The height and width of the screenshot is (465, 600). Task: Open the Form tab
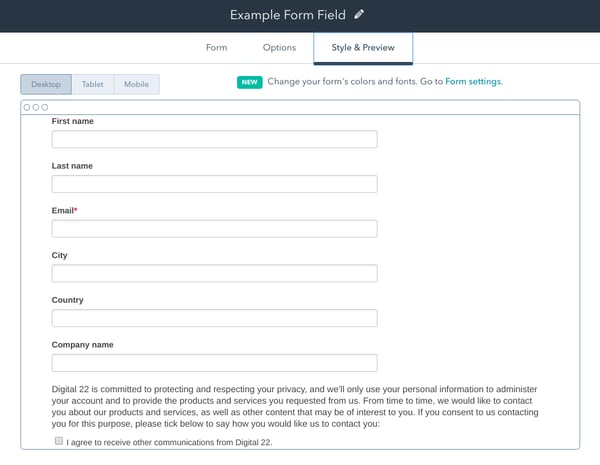click(x=217, y=48)
